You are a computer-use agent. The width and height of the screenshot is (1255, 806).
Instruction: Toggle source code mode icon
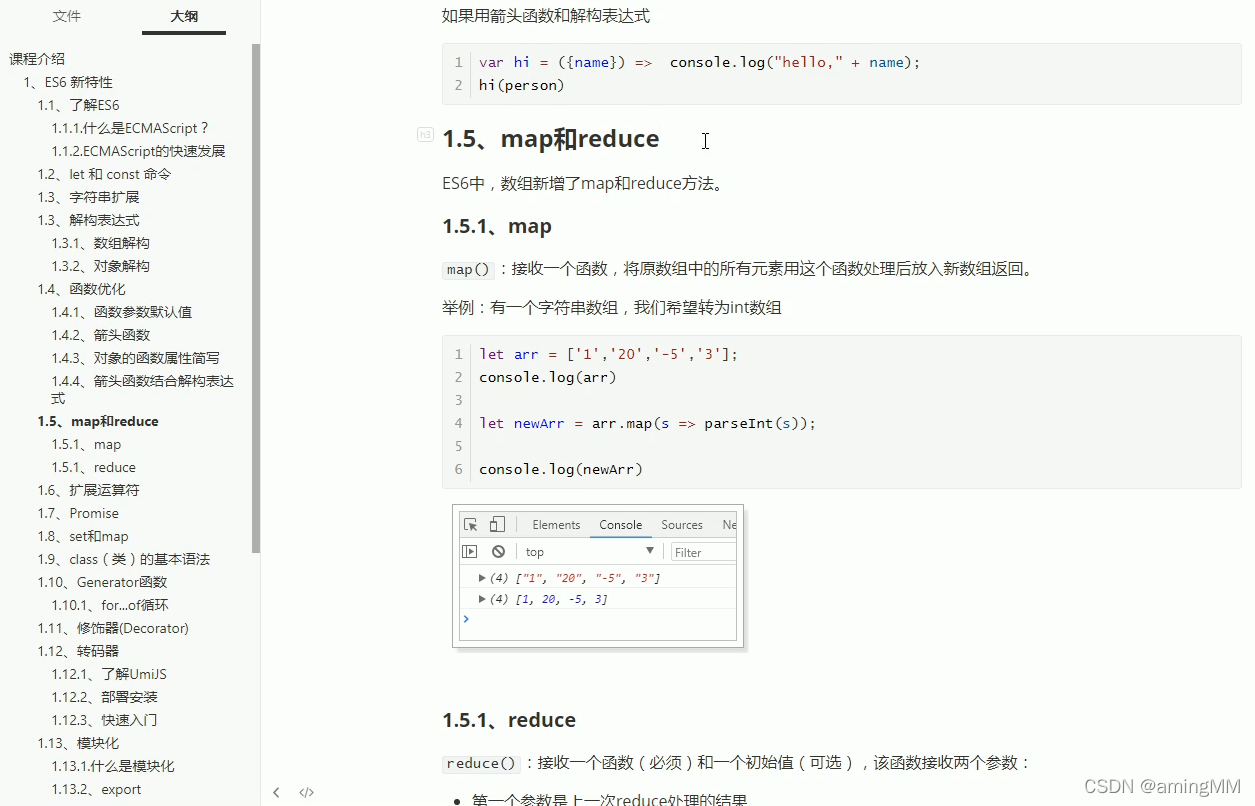pos(306,793)
